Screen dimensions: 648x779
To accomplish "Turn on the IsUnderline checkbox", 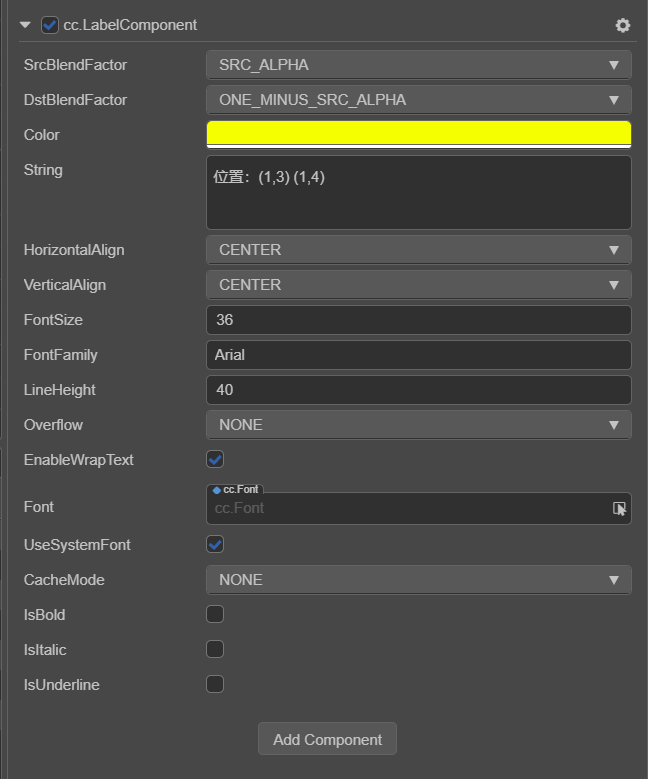I will coord(215,684).
